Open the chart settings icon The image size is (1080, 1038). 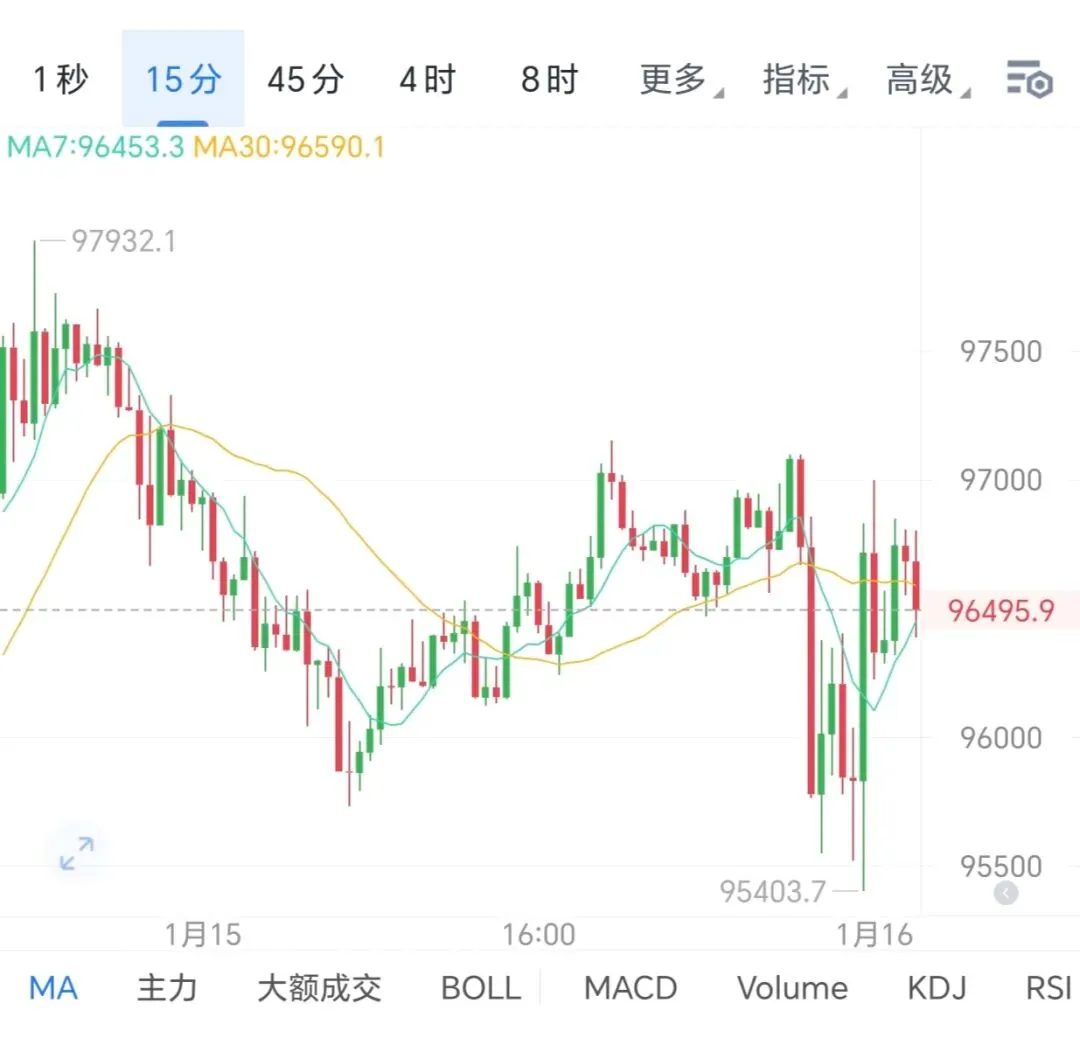(x=1029, y=78)
